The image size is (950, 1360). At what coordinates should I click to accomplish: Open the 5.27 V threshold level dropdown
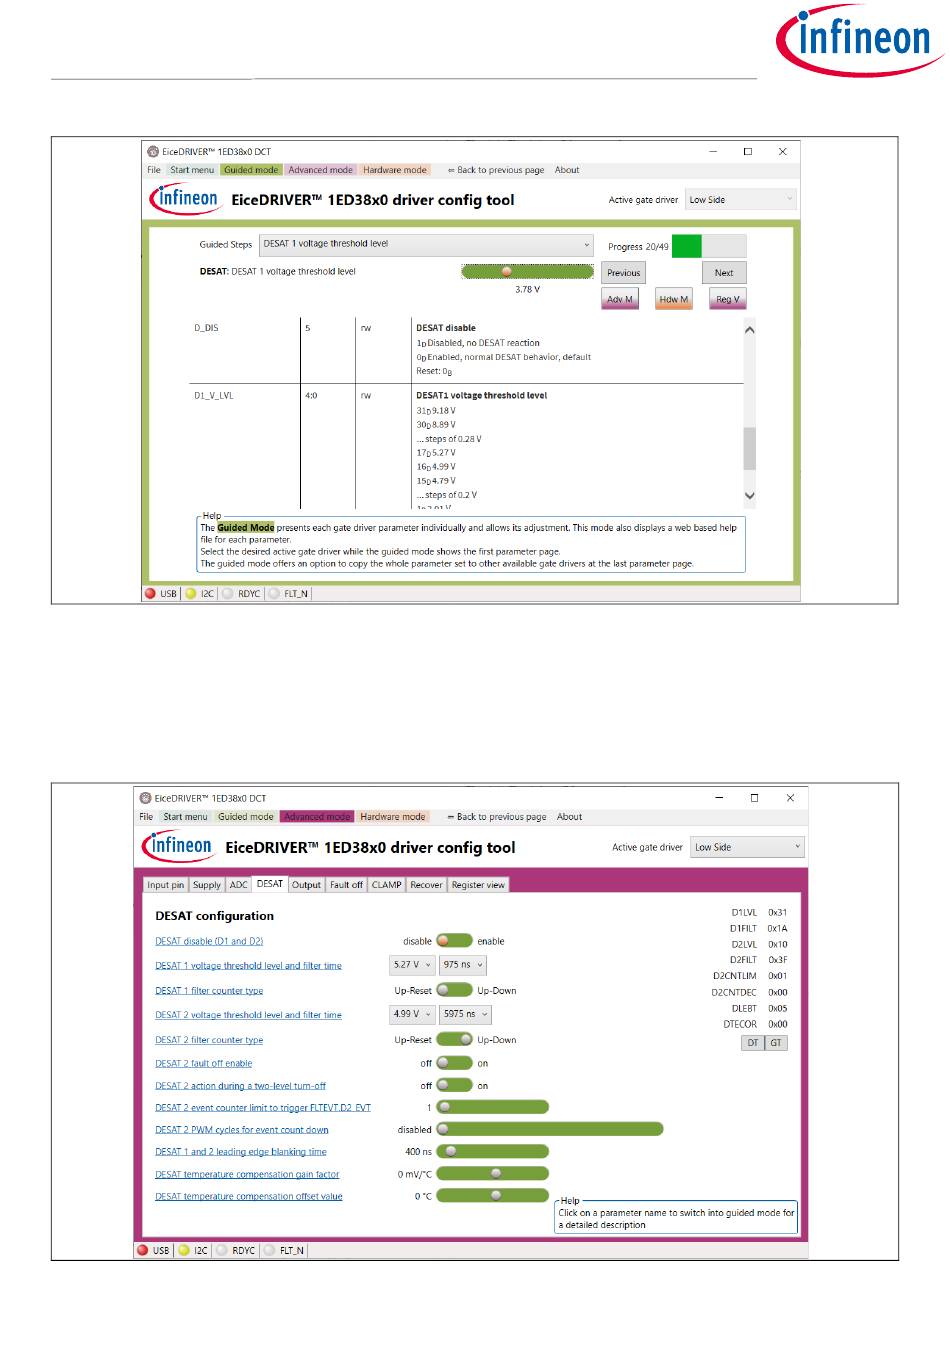click(412, 965)
